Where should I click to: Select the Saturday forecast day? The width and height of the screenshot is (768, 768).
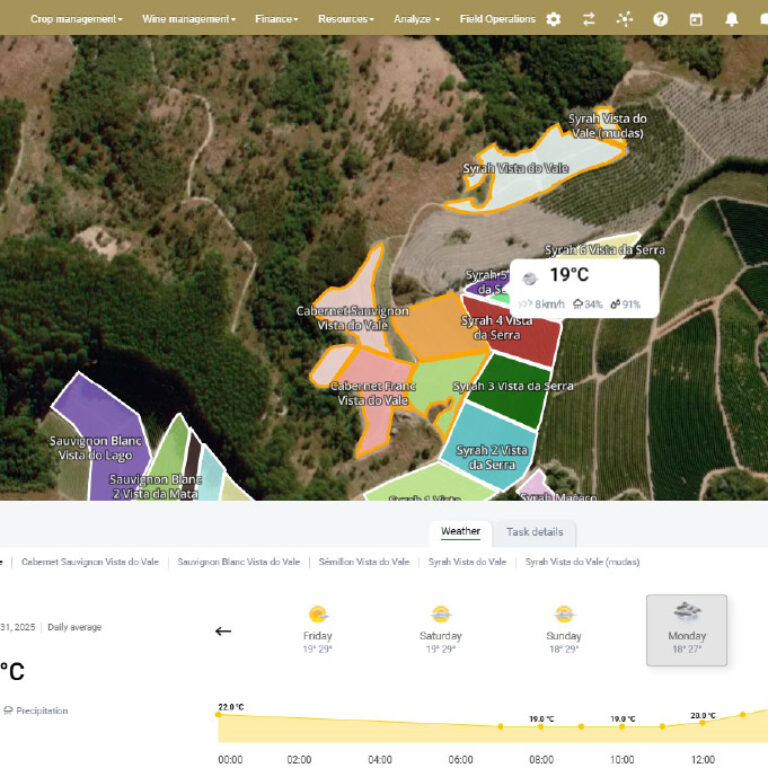(440, 630)
